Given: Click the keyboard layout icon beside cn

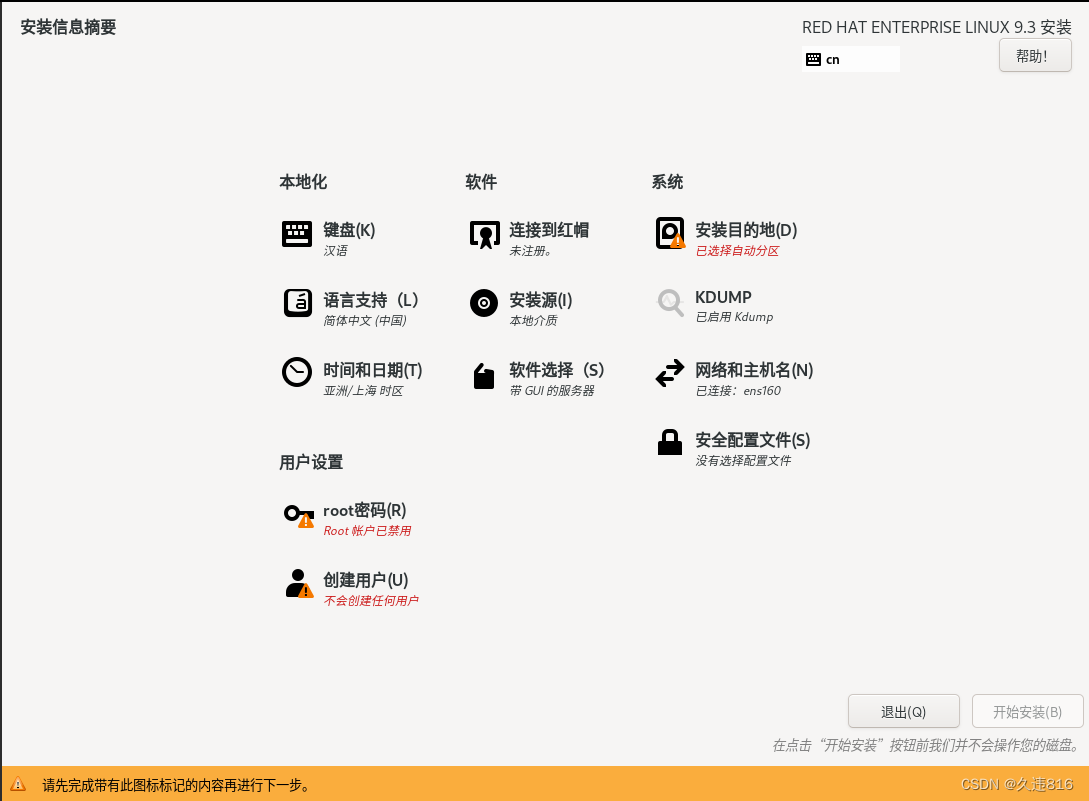Looking at the screenshot, I should 813,60.
